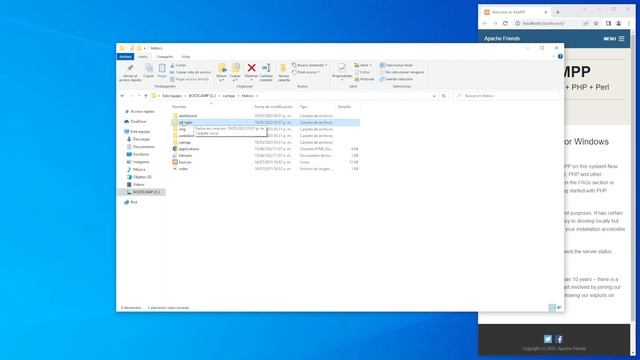Switch to the Vista ribbon tab
The height and width of the screenshot is (360, 640).
(186, 57)
